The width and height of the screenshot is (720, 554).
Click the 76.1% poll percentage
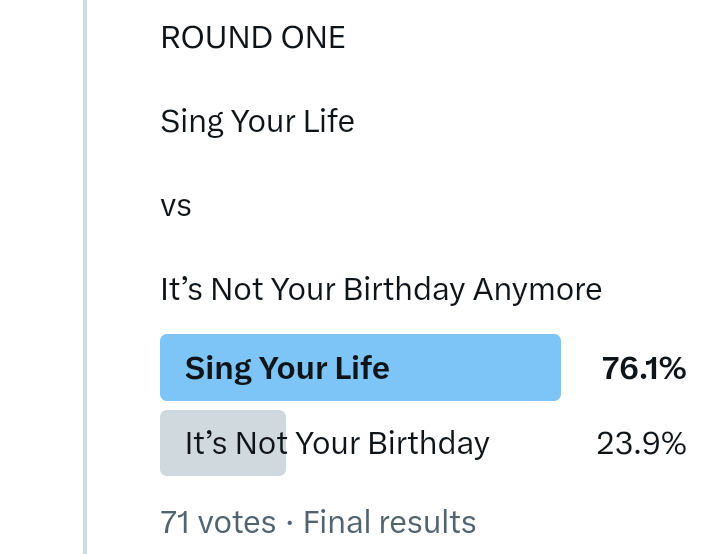(x=644, y=368)
